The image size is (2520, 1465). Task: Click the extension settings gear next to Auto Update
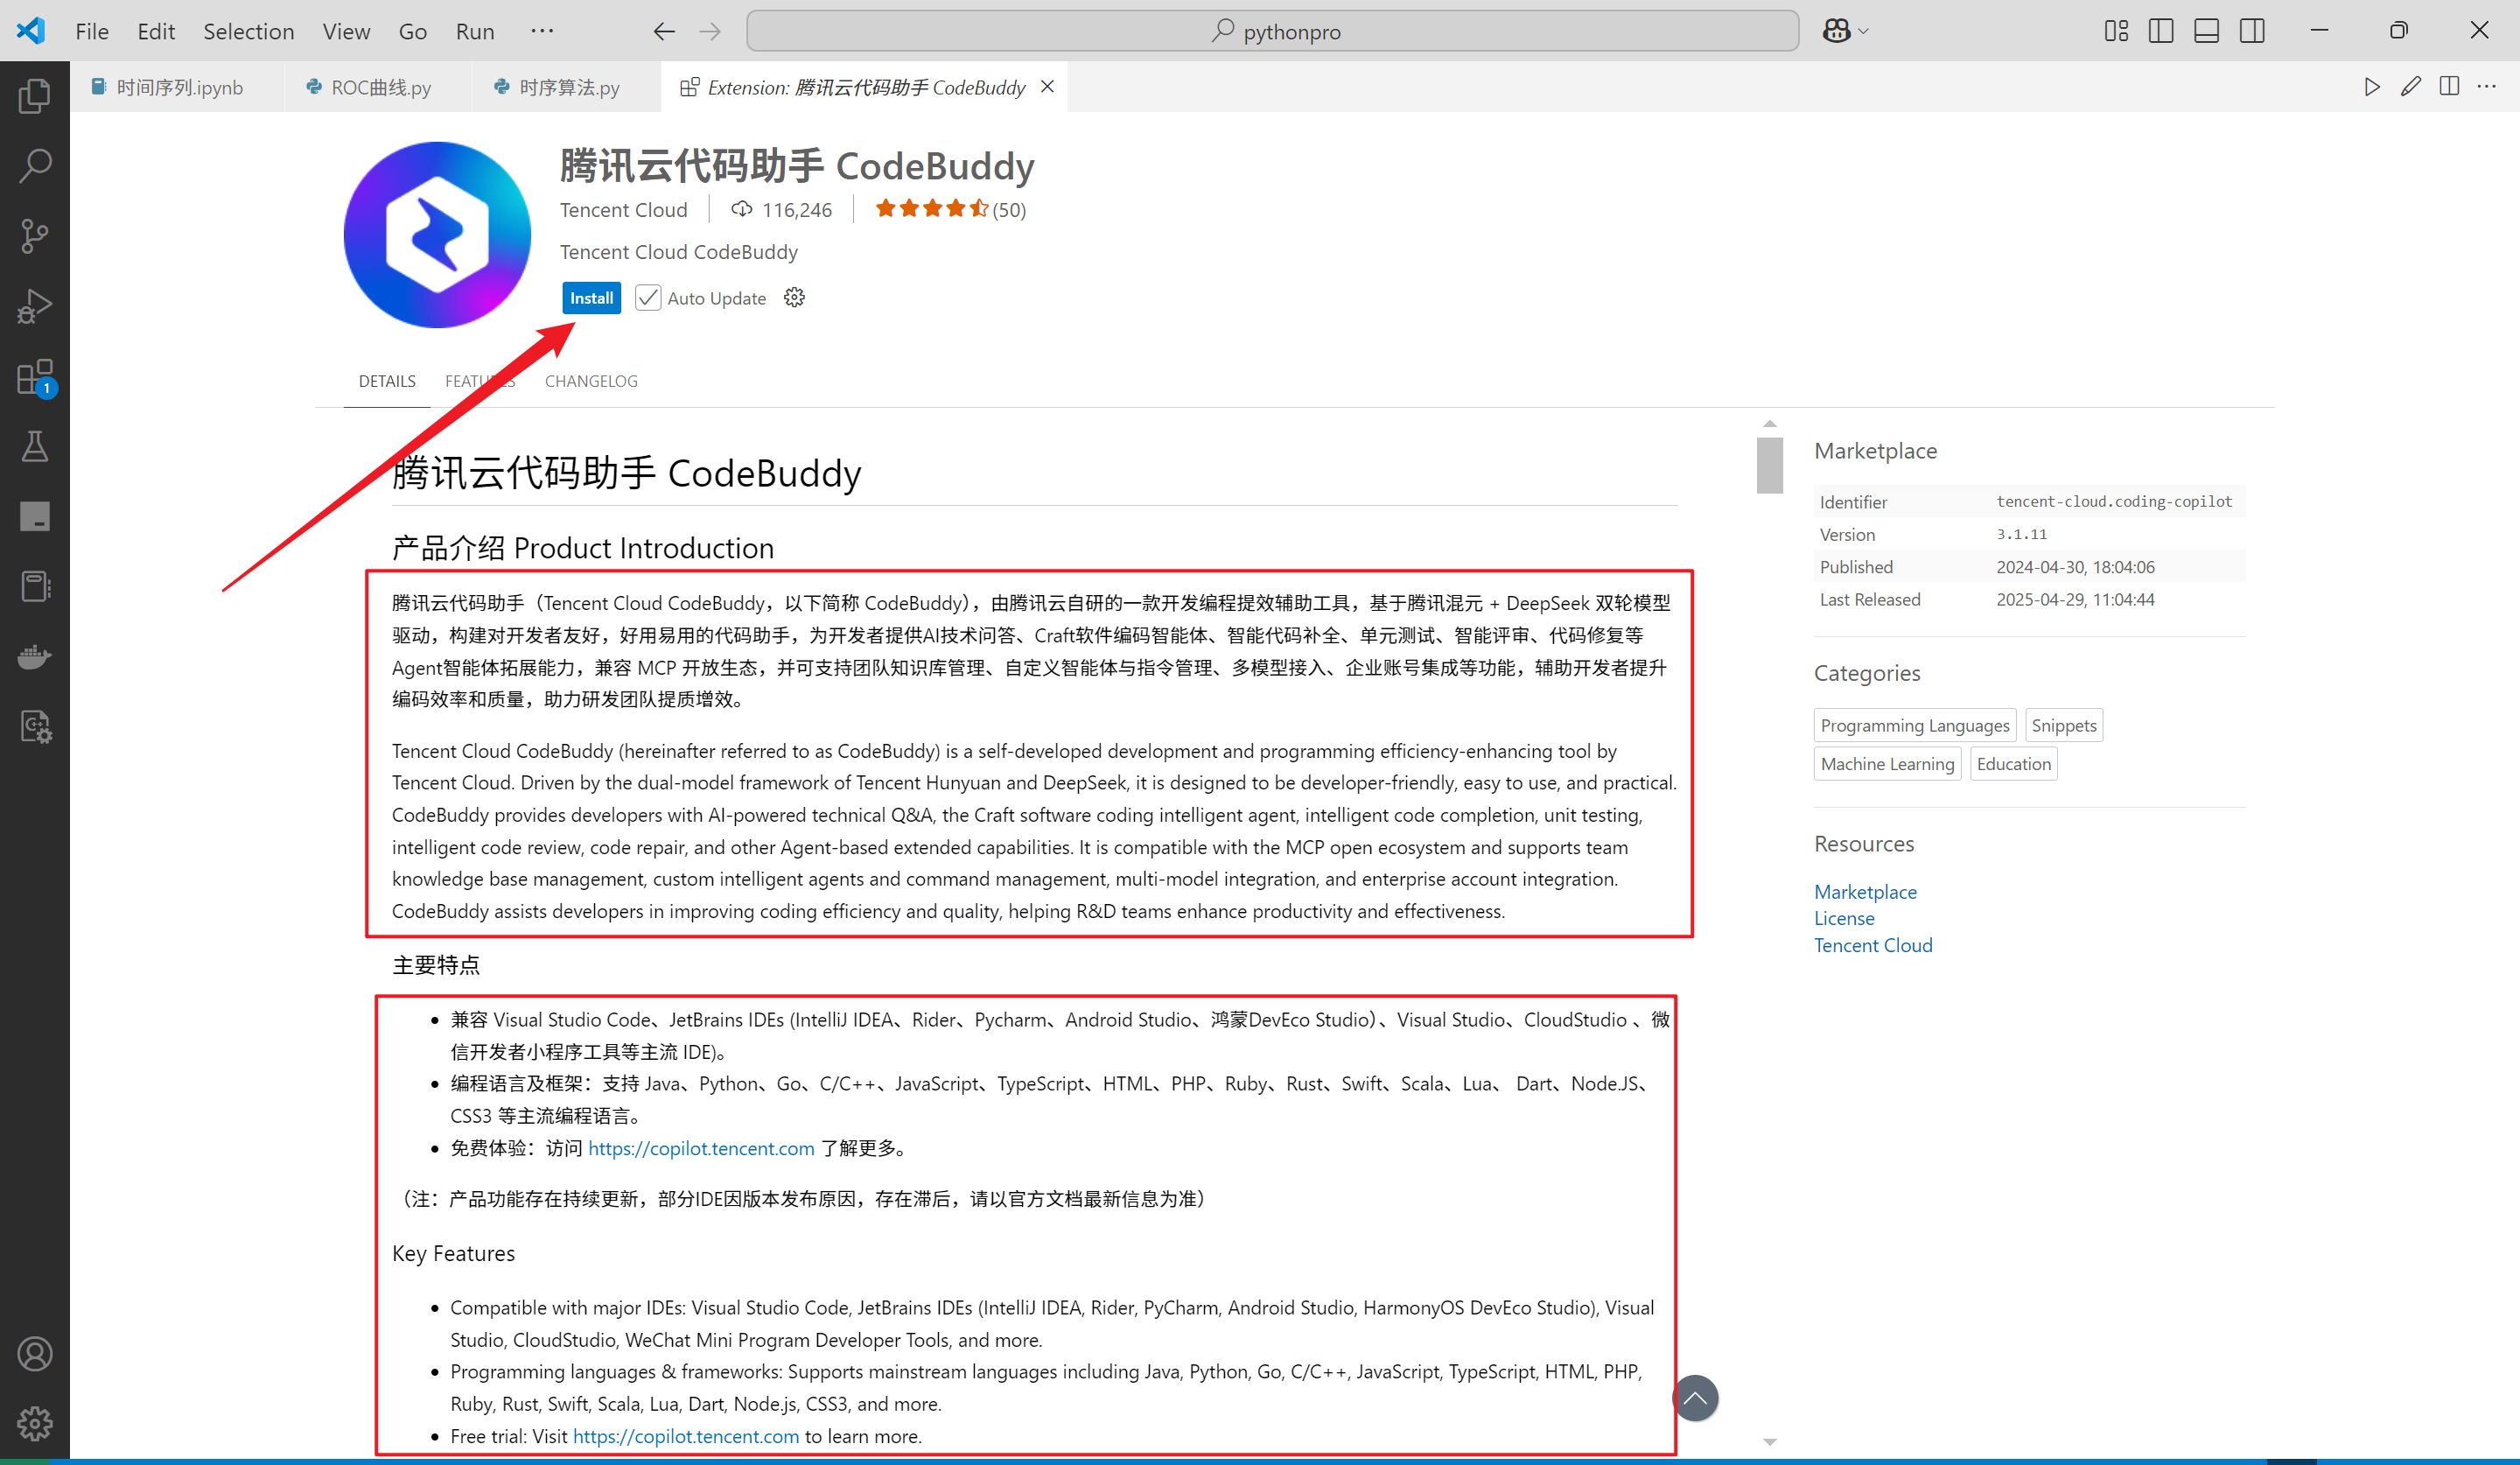794,298
